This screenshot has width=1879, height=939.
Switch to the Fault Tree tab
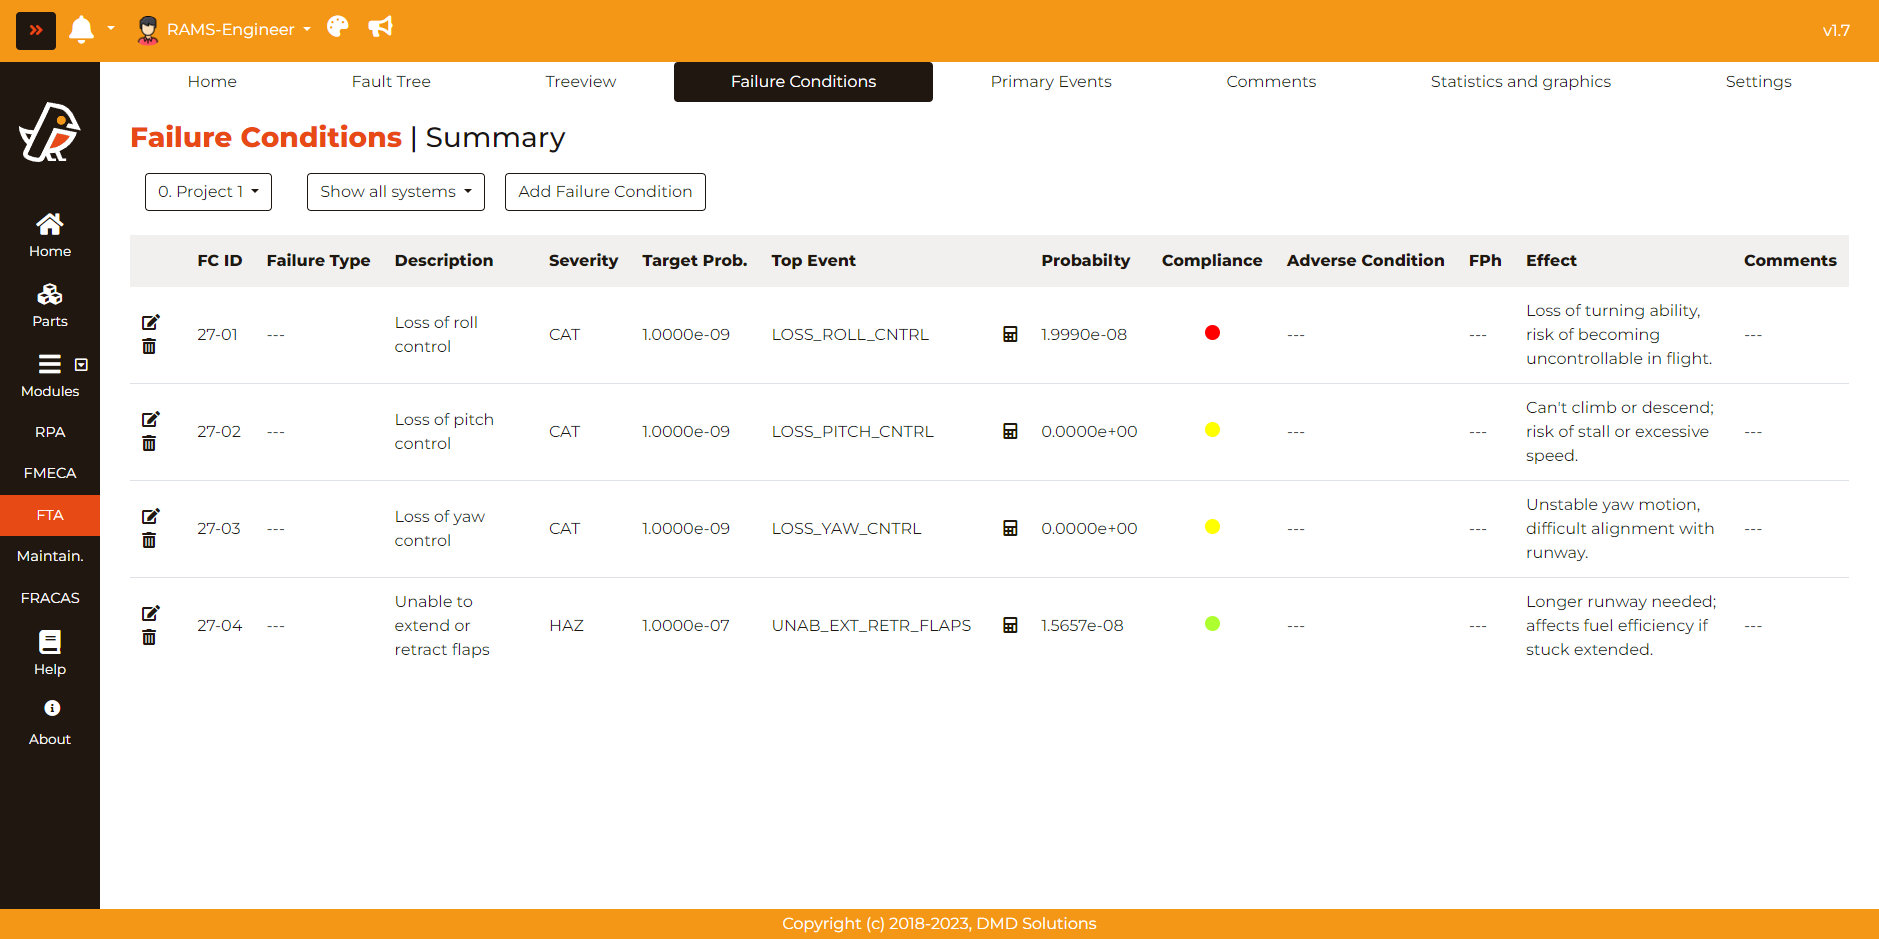coord(391,82)
